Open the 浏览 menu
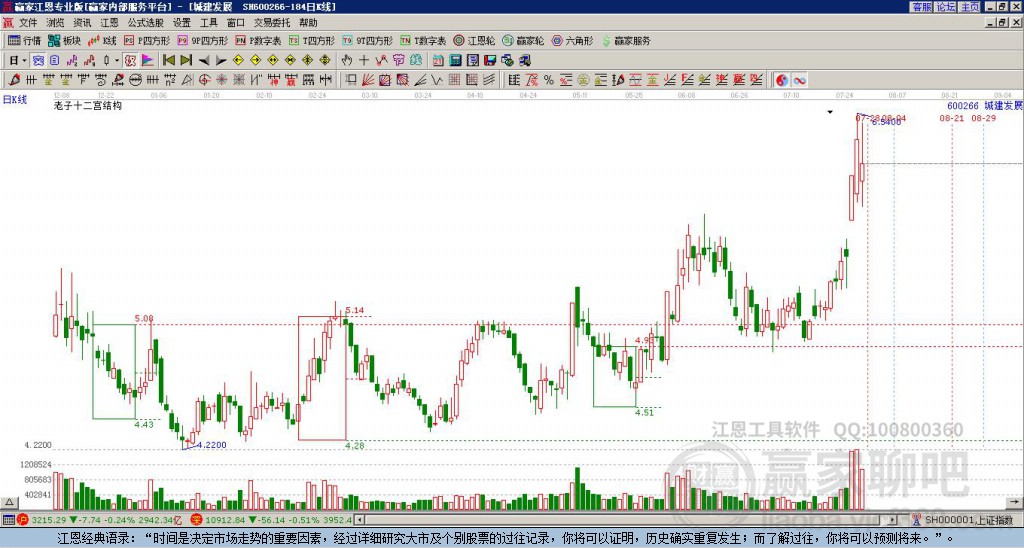 tap(55, 23)
